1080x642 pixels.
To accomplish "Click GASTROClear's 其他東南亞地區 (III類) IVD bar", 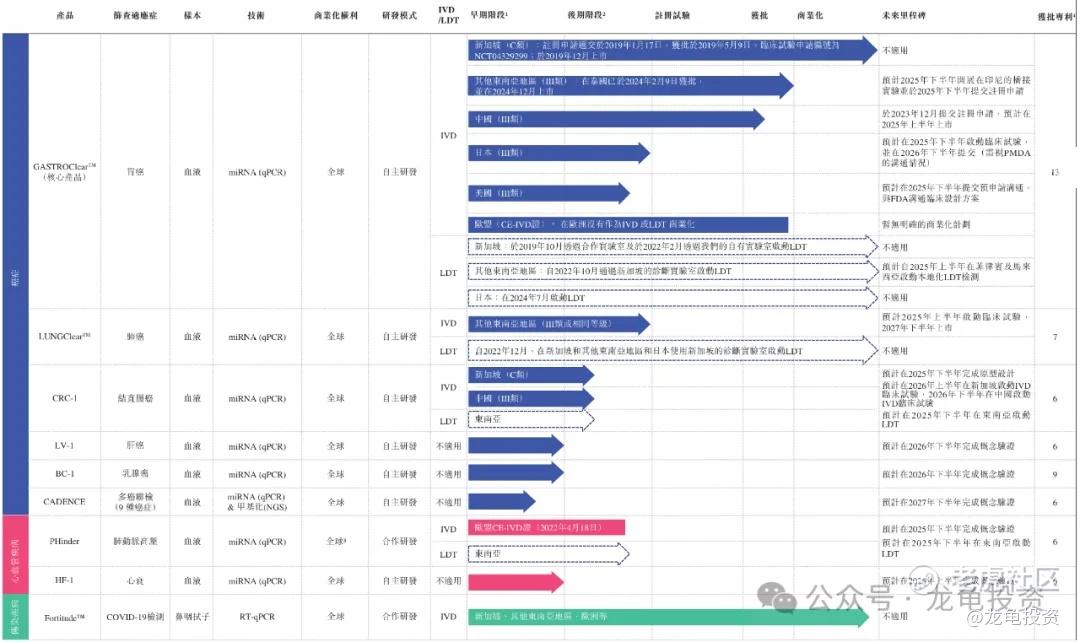I will pos(630,86).
